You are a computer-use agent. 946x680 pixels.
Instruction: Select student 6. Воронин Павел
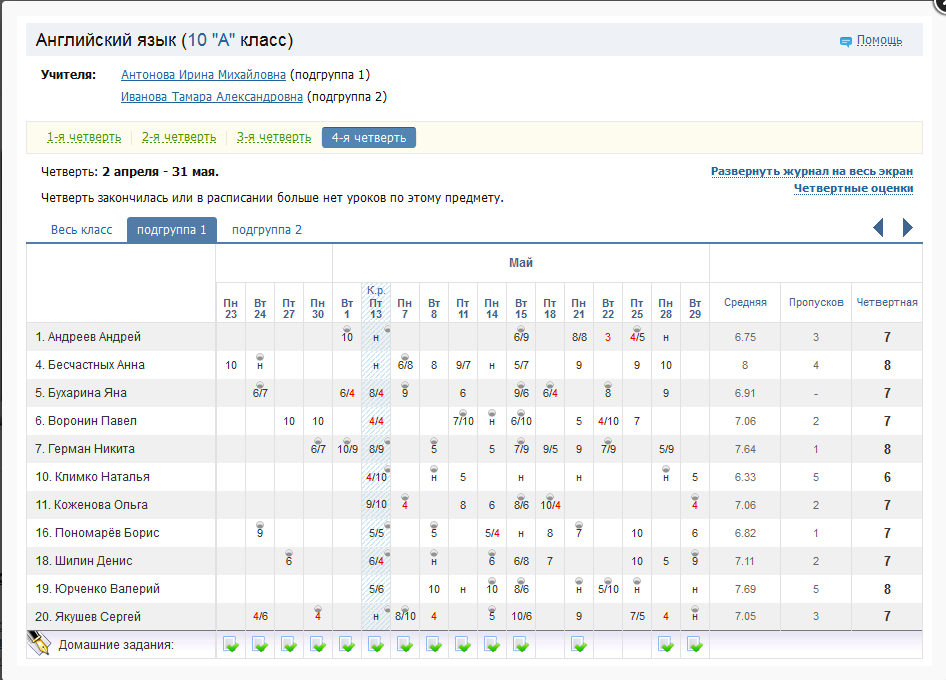[x=86, y=421]
